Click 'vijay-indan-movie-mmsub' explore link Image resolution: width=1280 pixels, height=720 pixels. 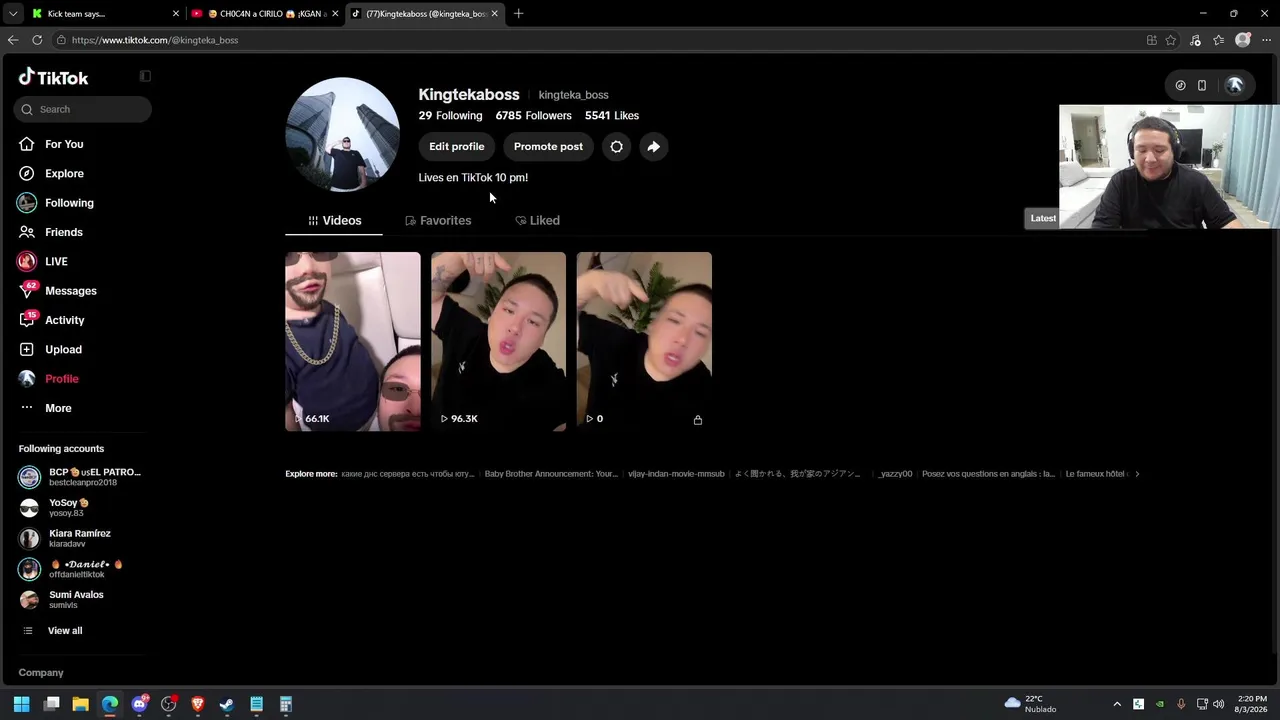[676, 474]
